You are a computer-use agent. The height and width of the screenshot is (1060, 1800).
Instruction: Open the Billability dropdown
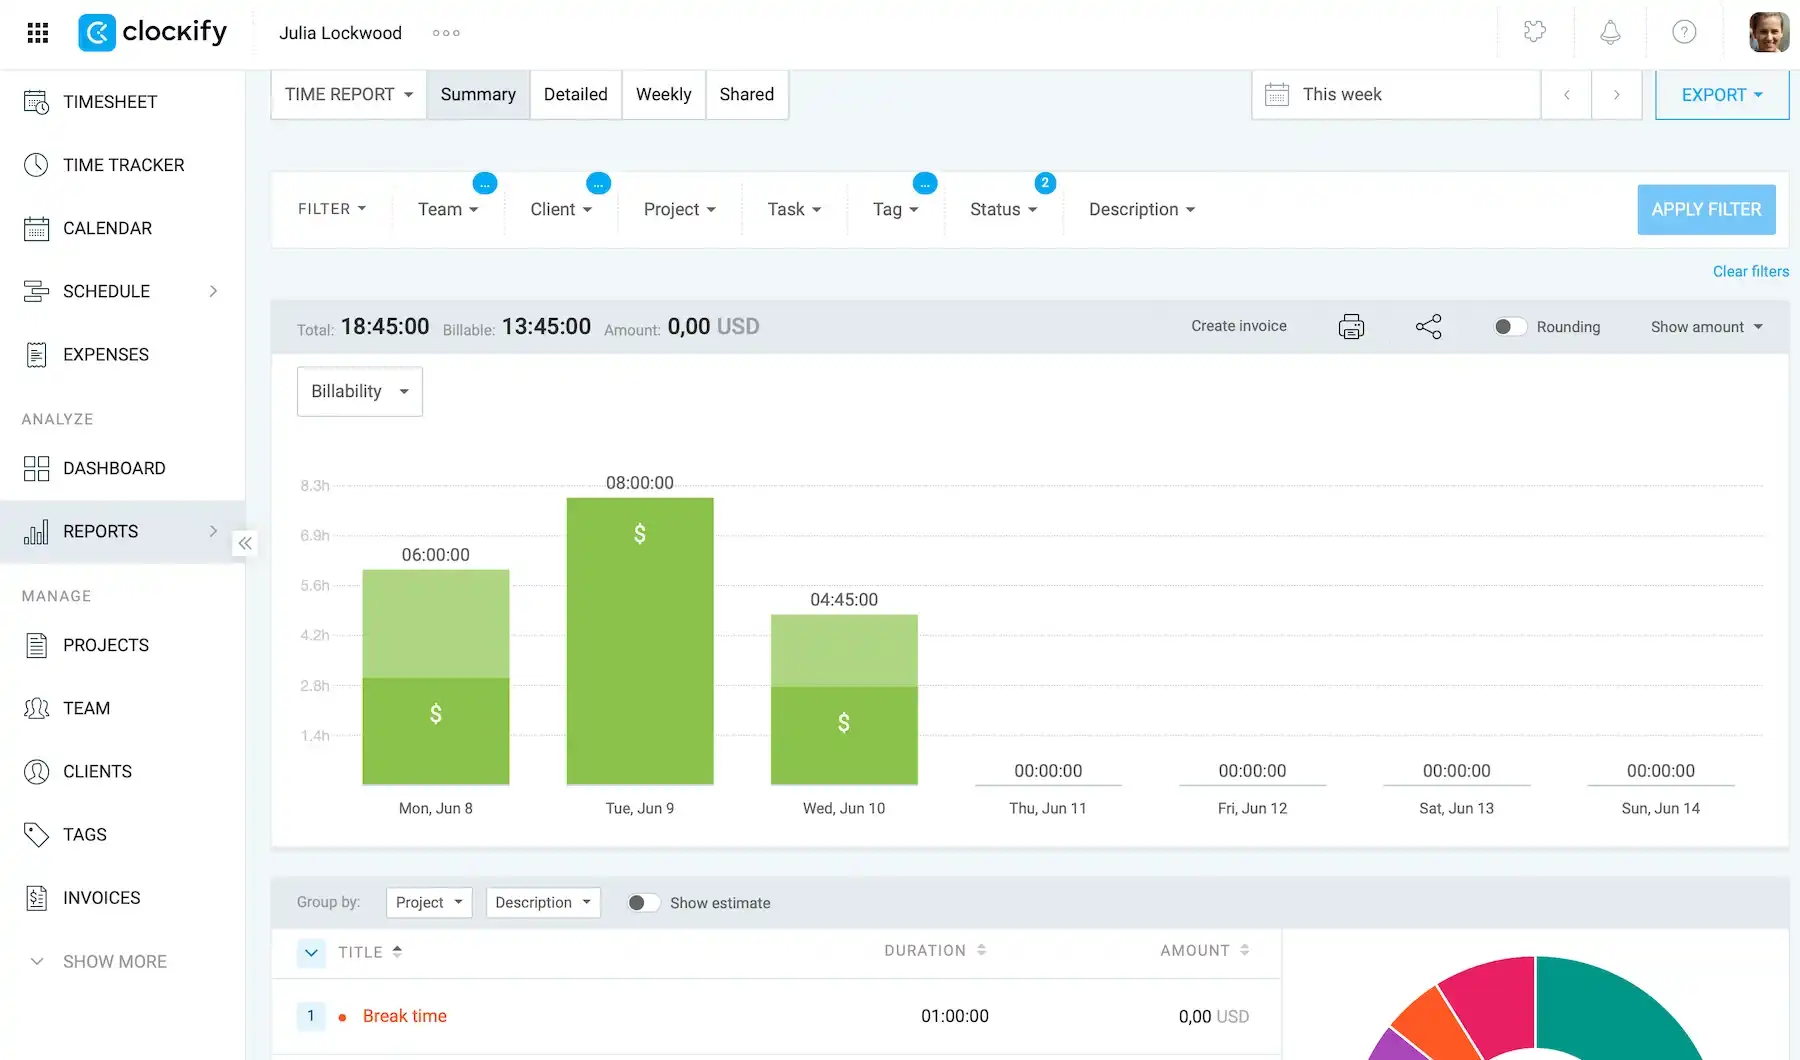click(x=360, y=391)
